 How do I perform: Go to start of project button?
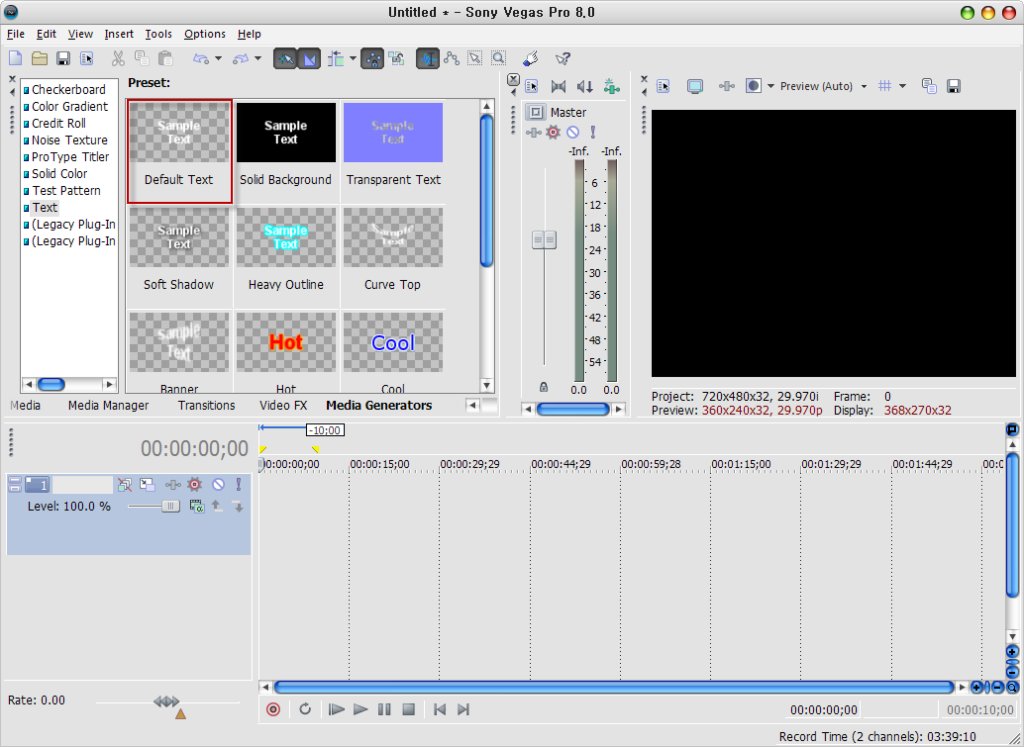[x=440, y=709]
